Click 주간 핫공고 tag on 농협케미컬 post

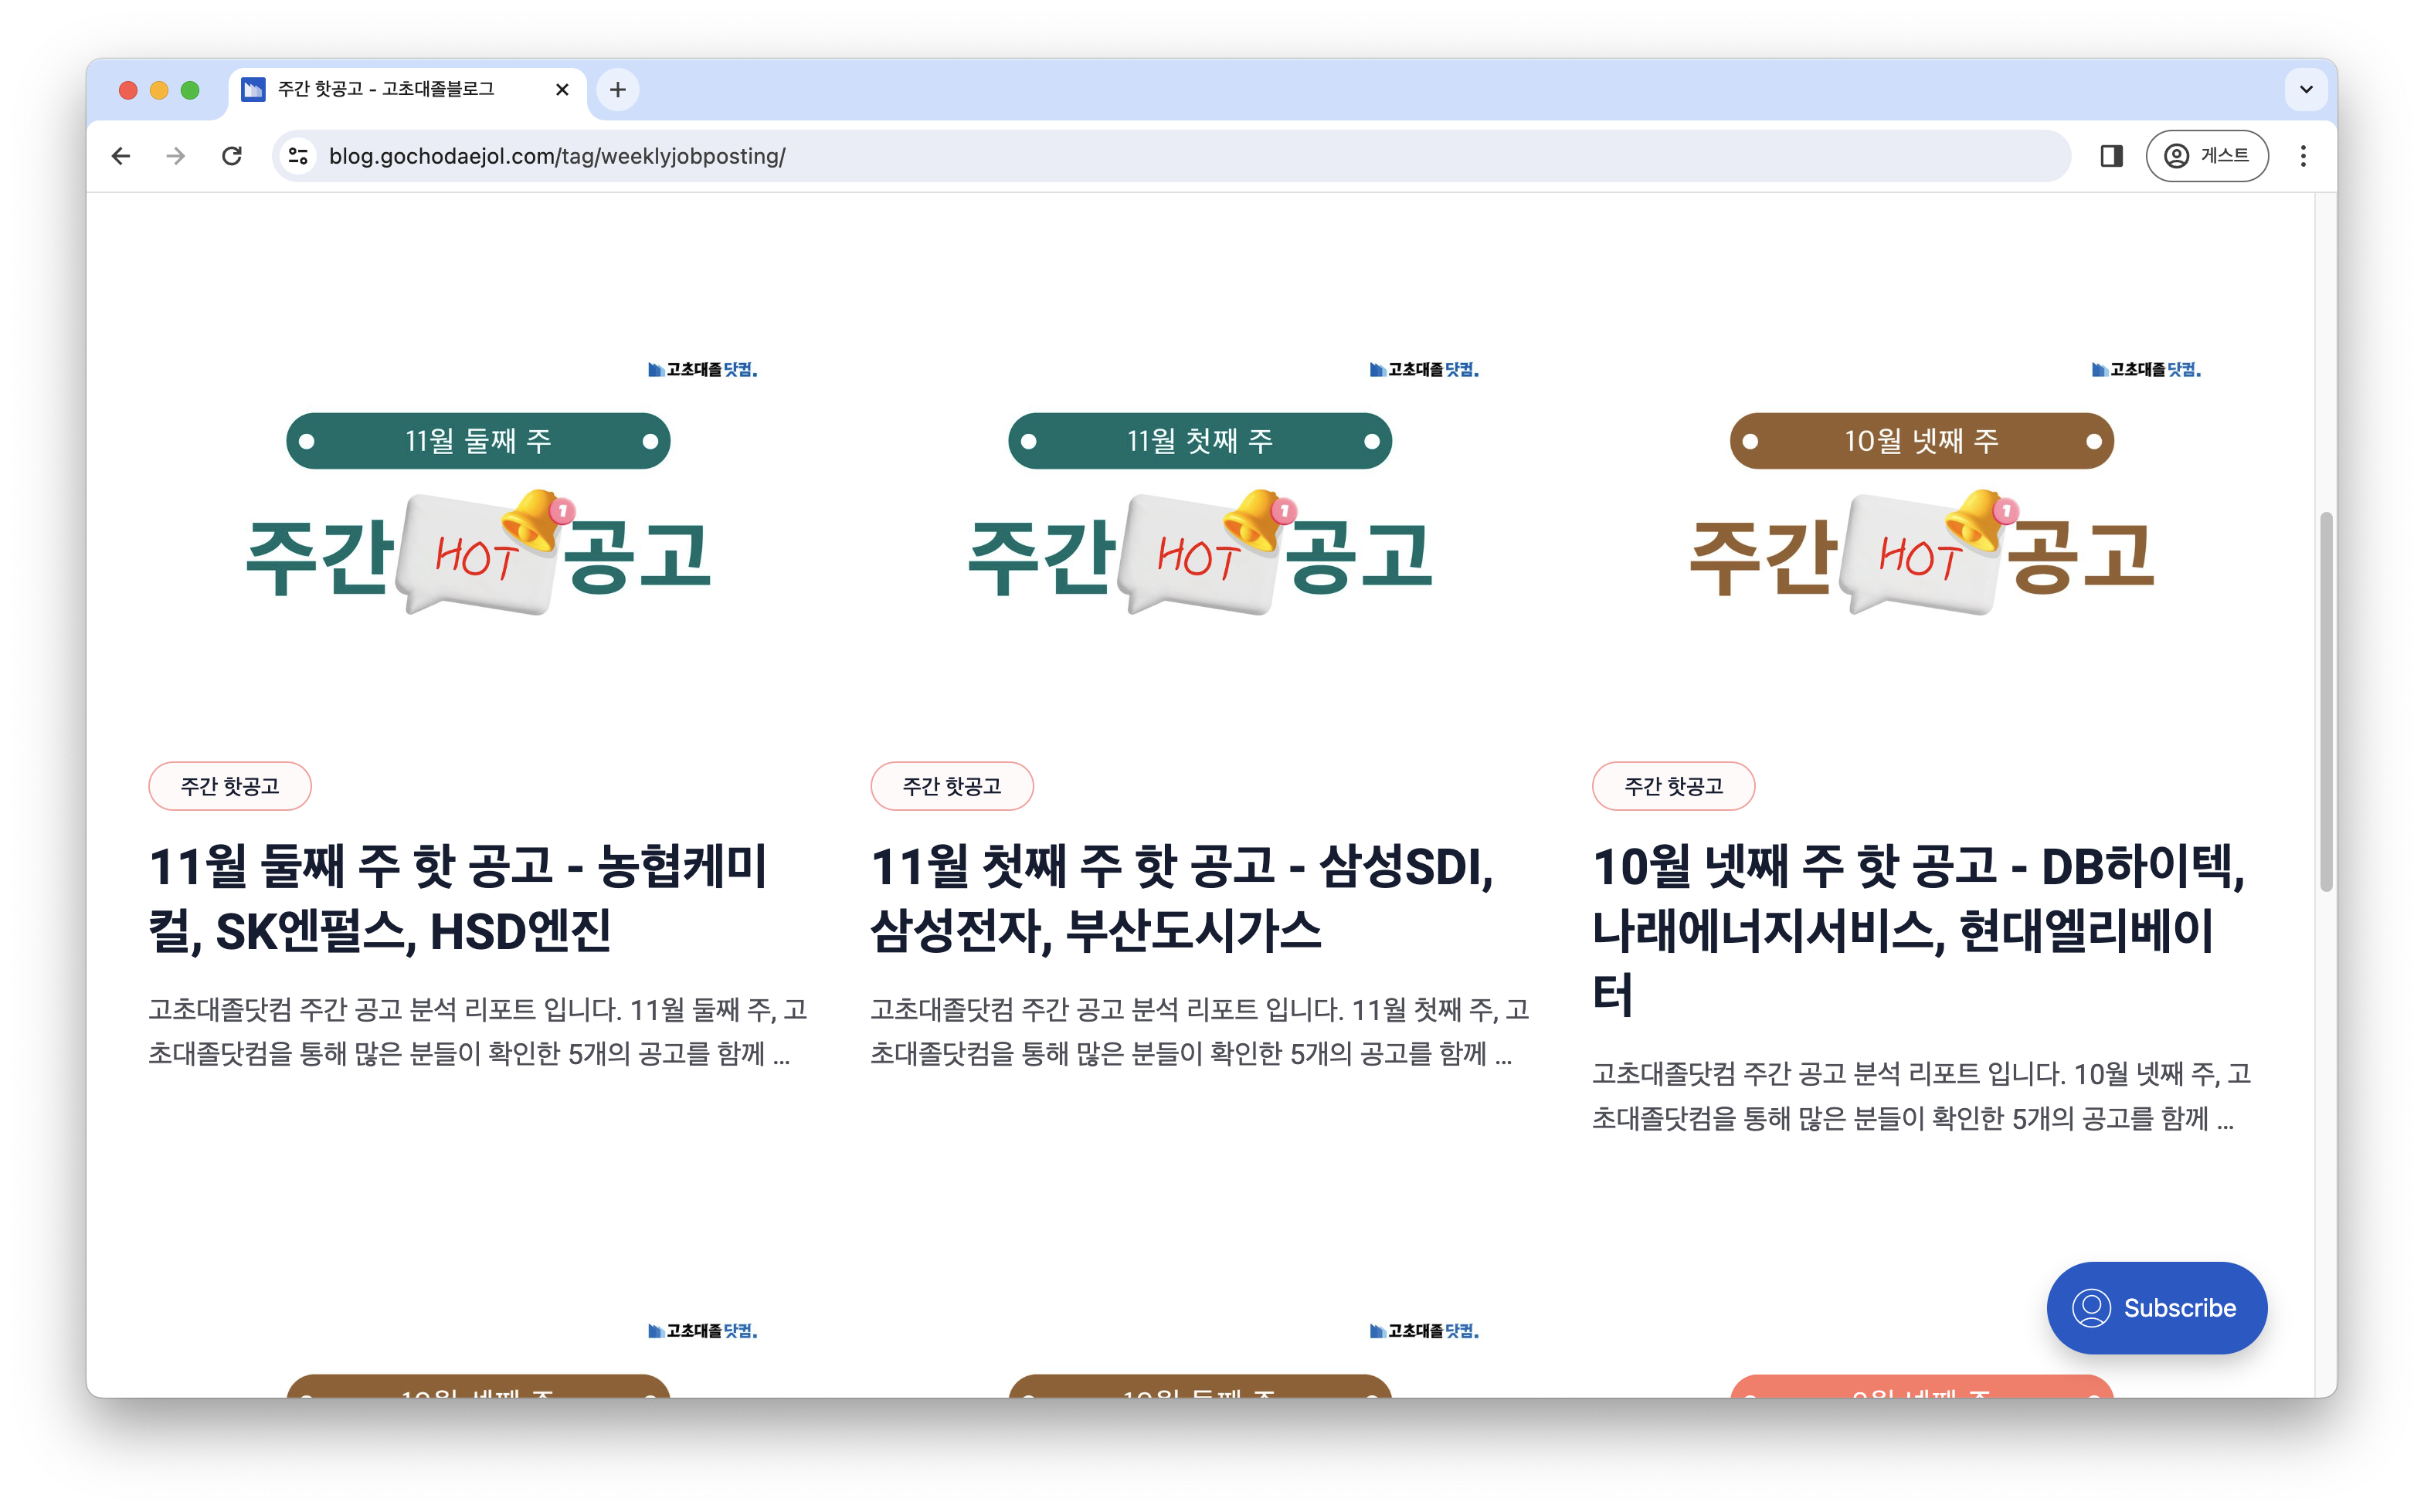230,786
